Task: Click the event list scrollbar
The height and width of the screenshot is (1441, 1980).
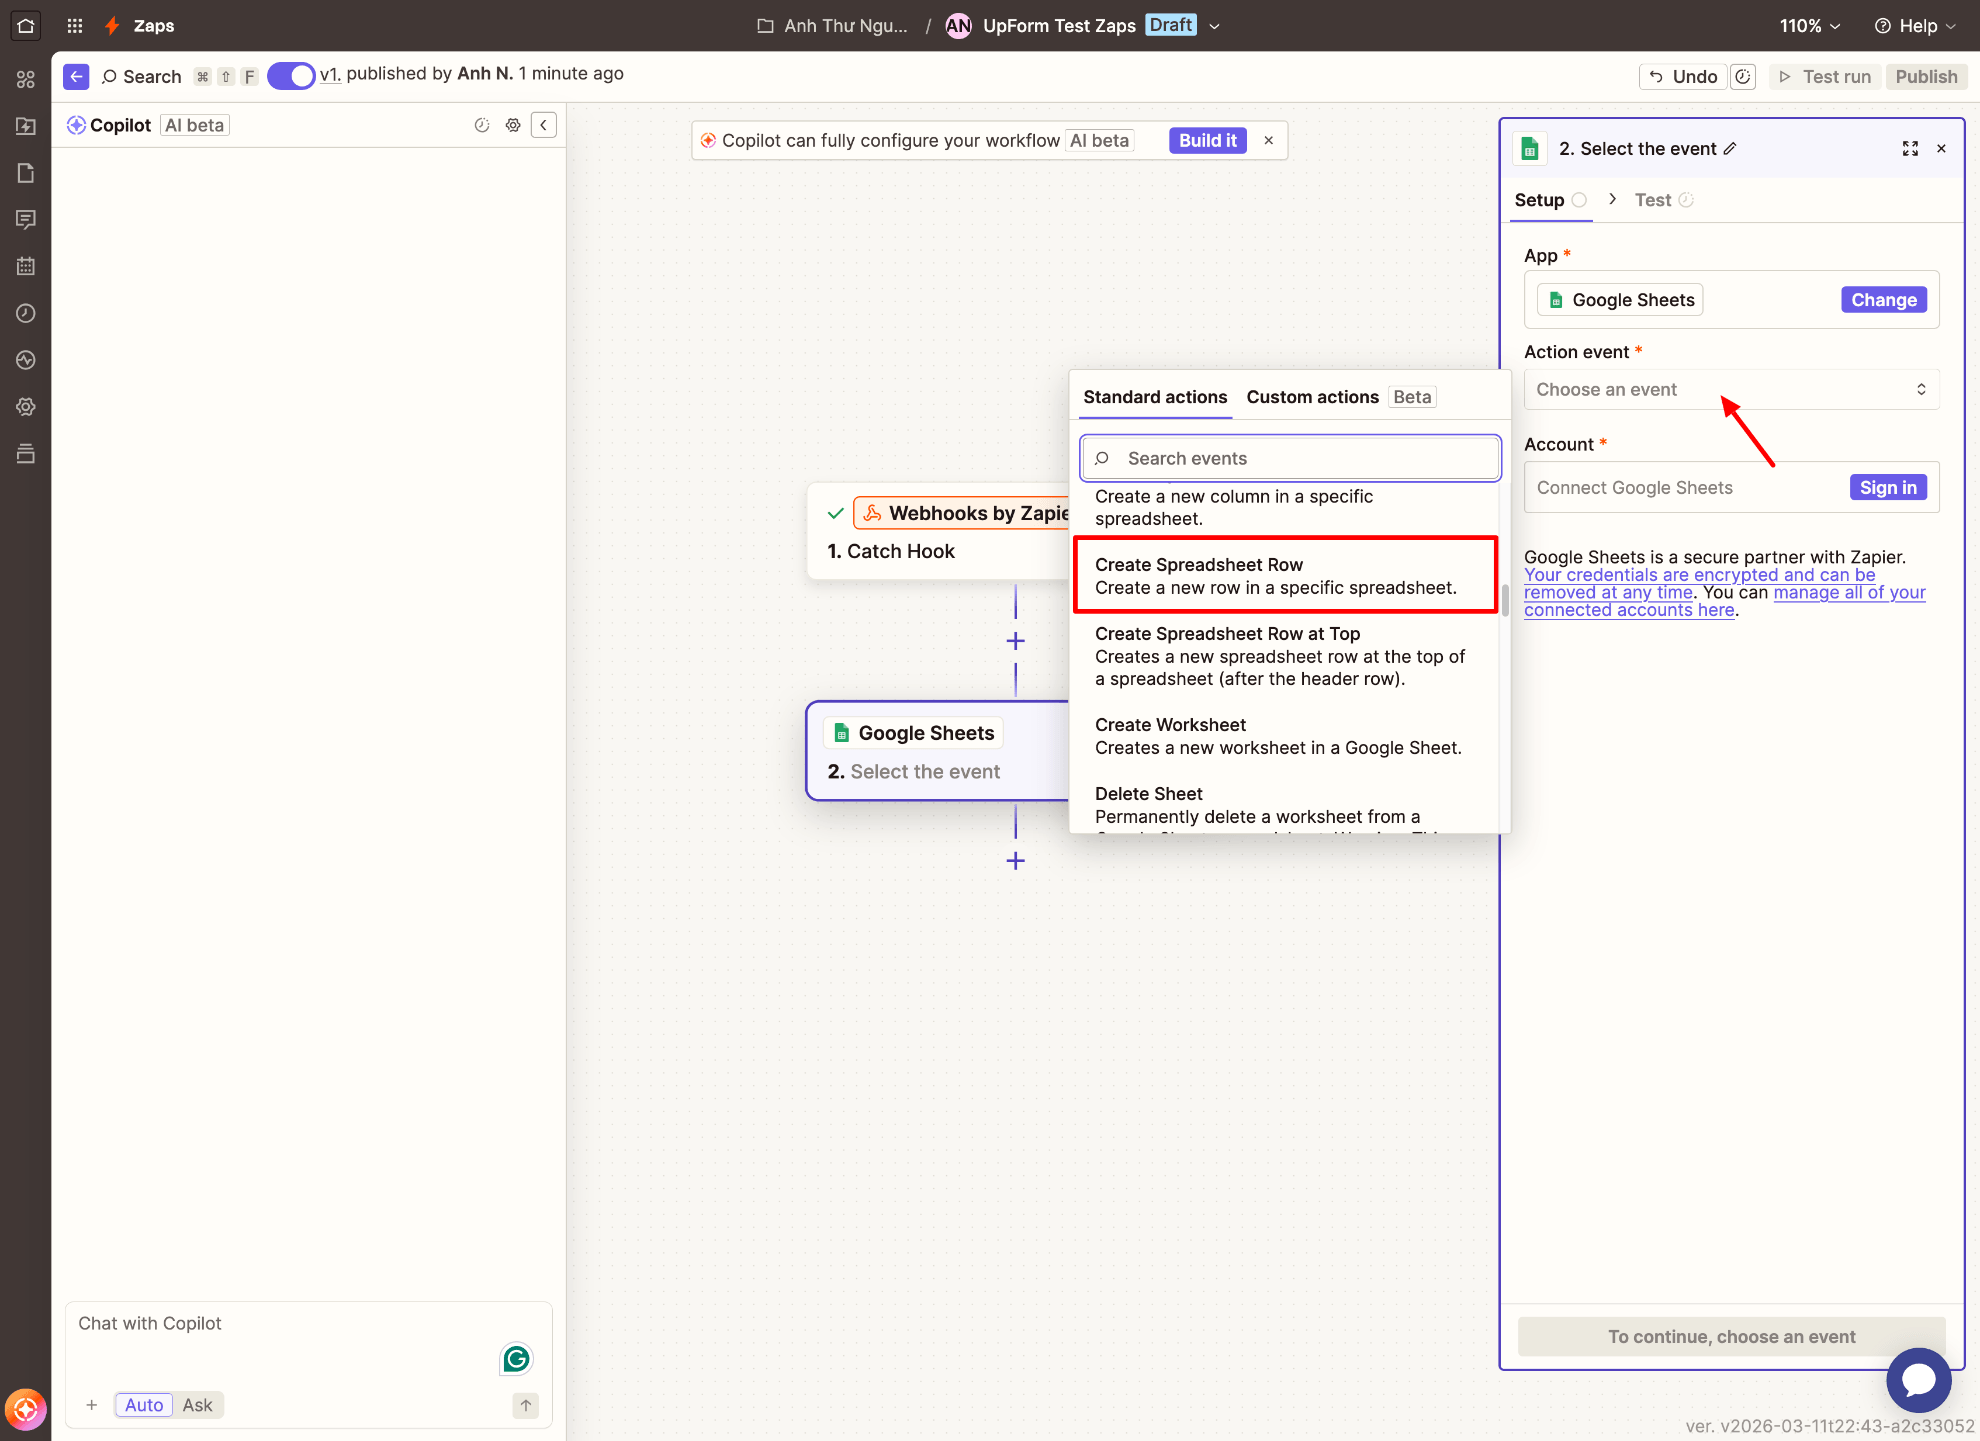Action: [1505, 599]
